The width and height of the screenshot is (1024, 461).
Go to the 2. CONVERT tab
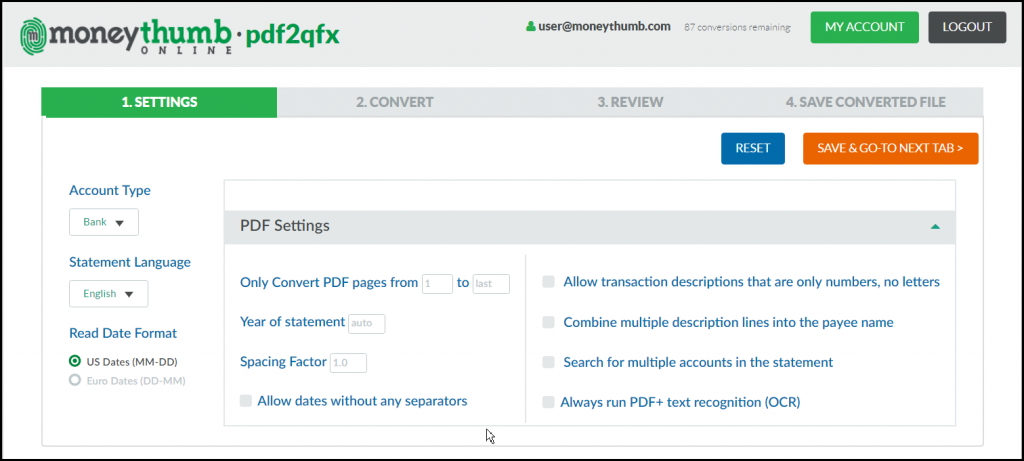pos(394,103)
